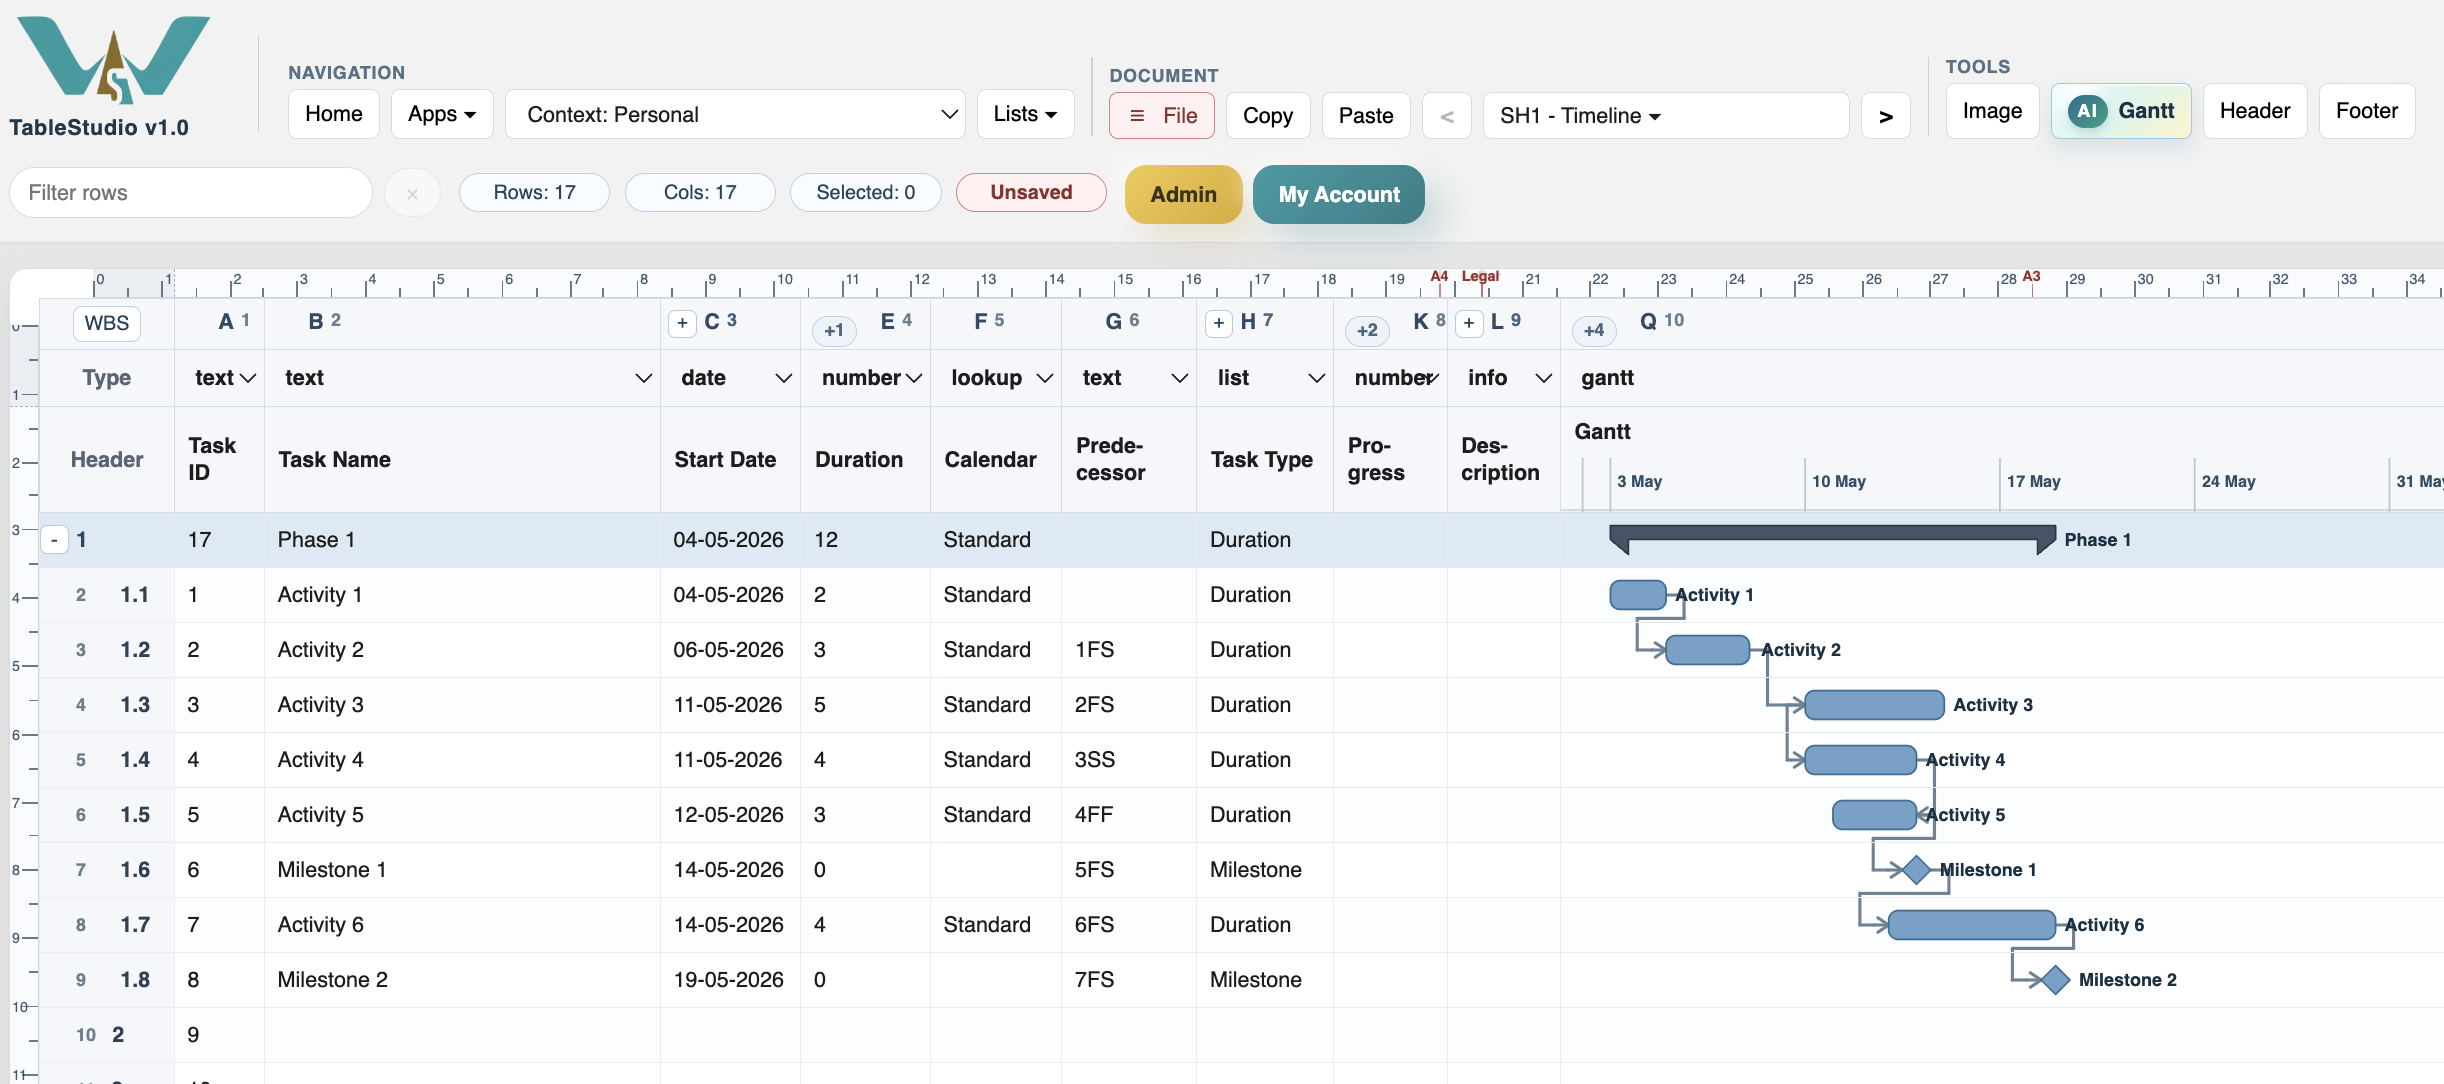Open the Admin panel
2444x1084 pixels.
pyautogui.click(x=1183, y=194)
